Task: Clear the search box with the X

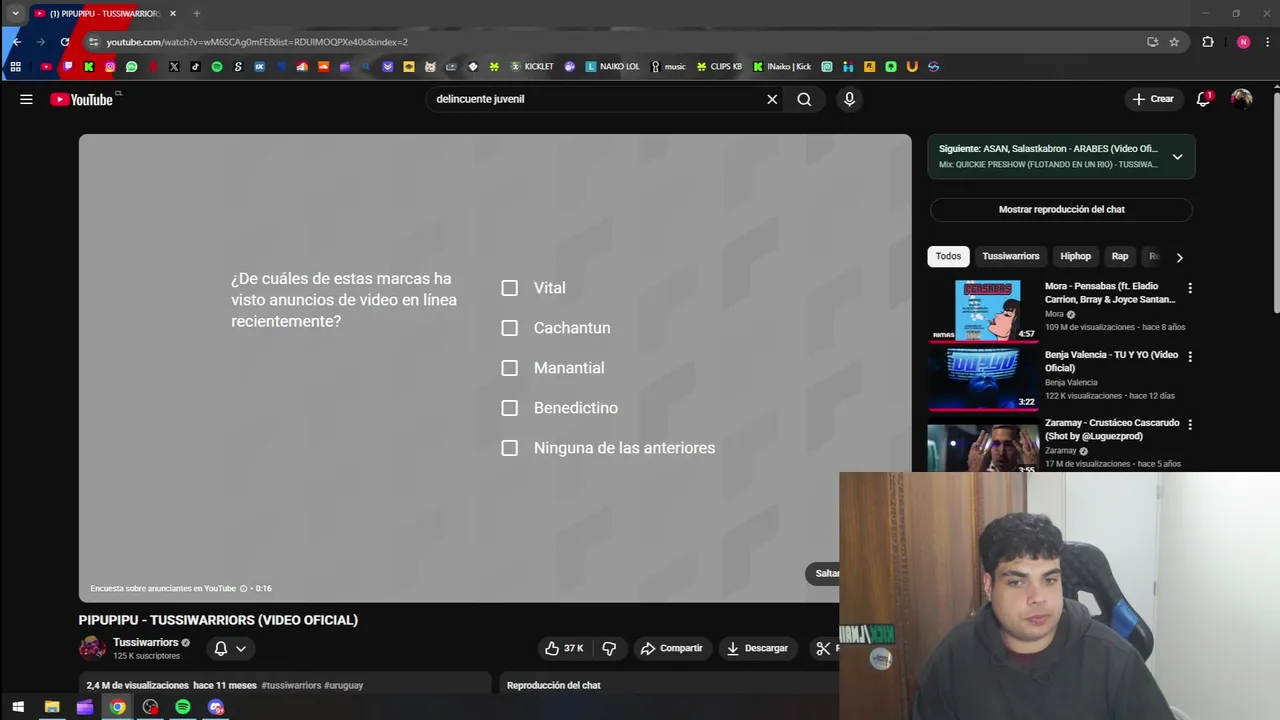Action: (x=772, y=99)
